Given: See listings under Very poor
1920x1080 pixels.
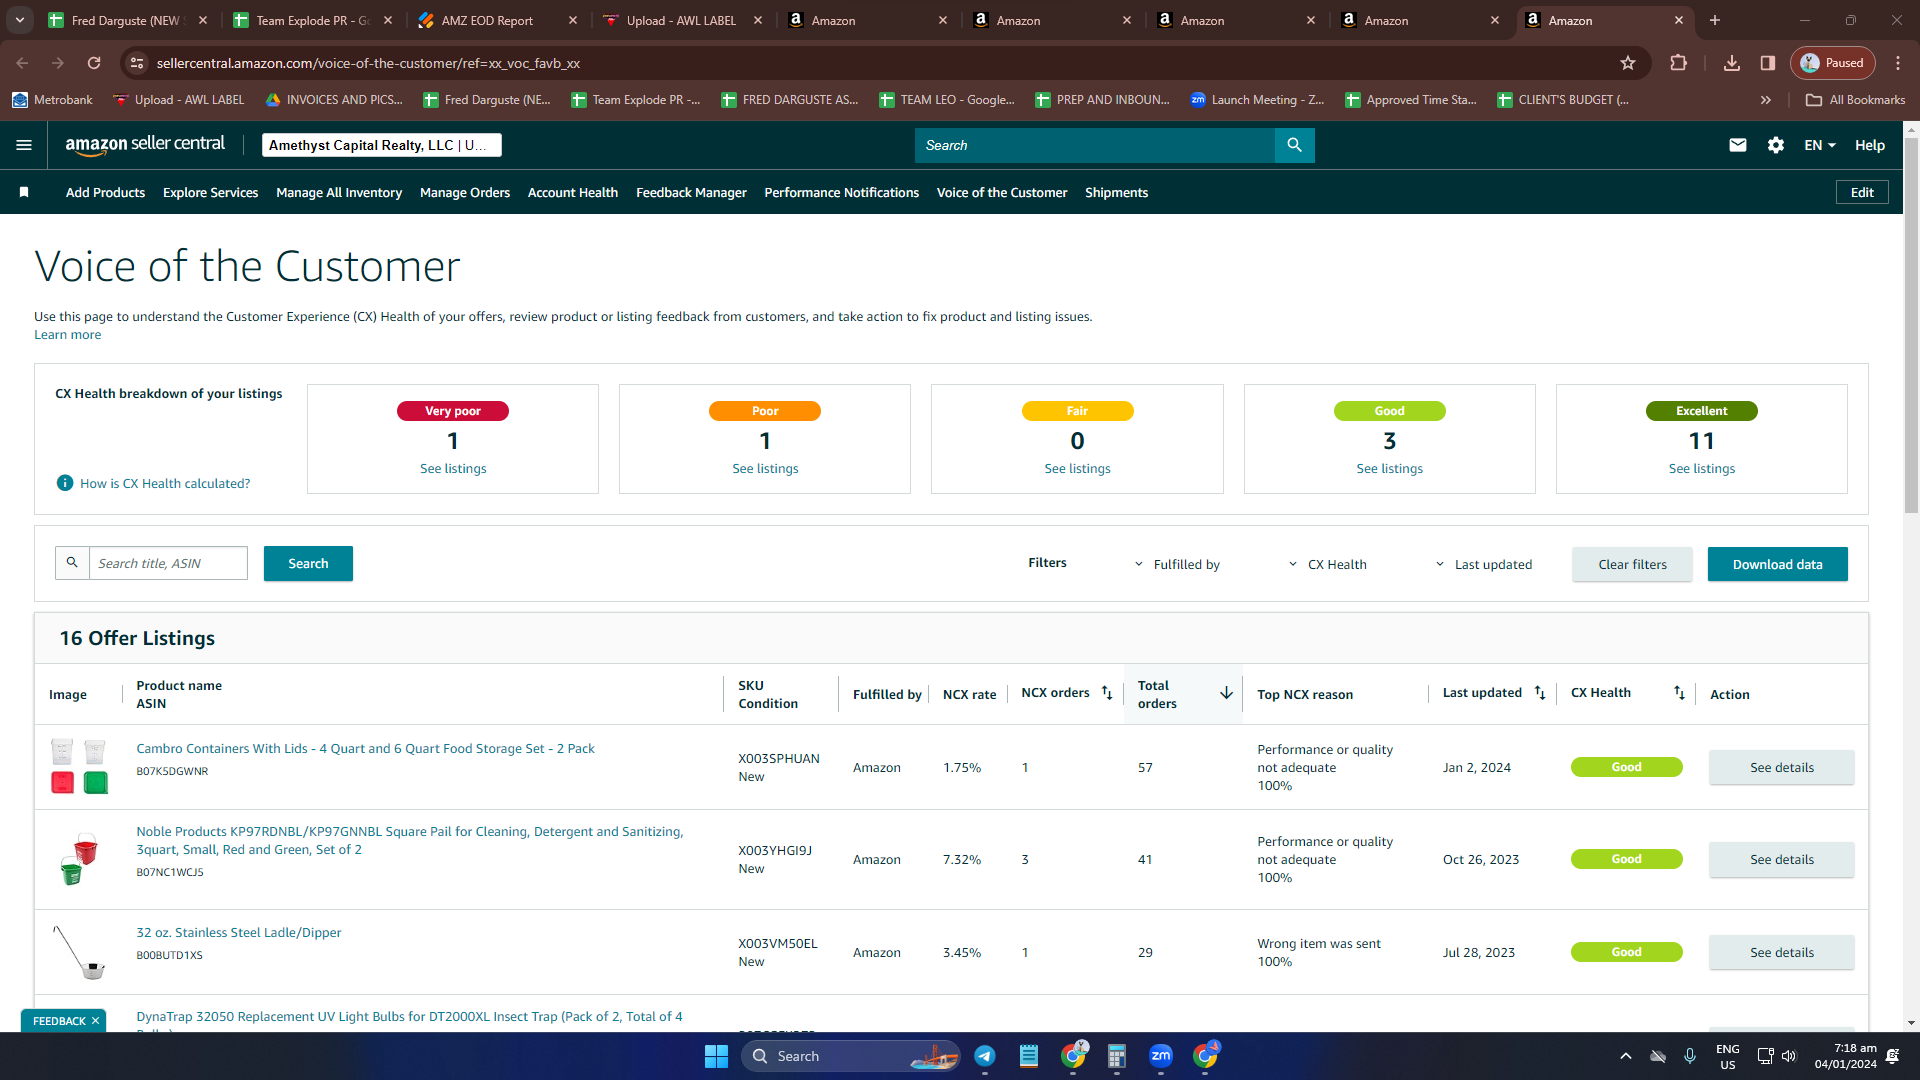Looking at the screenshot, I should pyautogui.click(x=453, y=468).
